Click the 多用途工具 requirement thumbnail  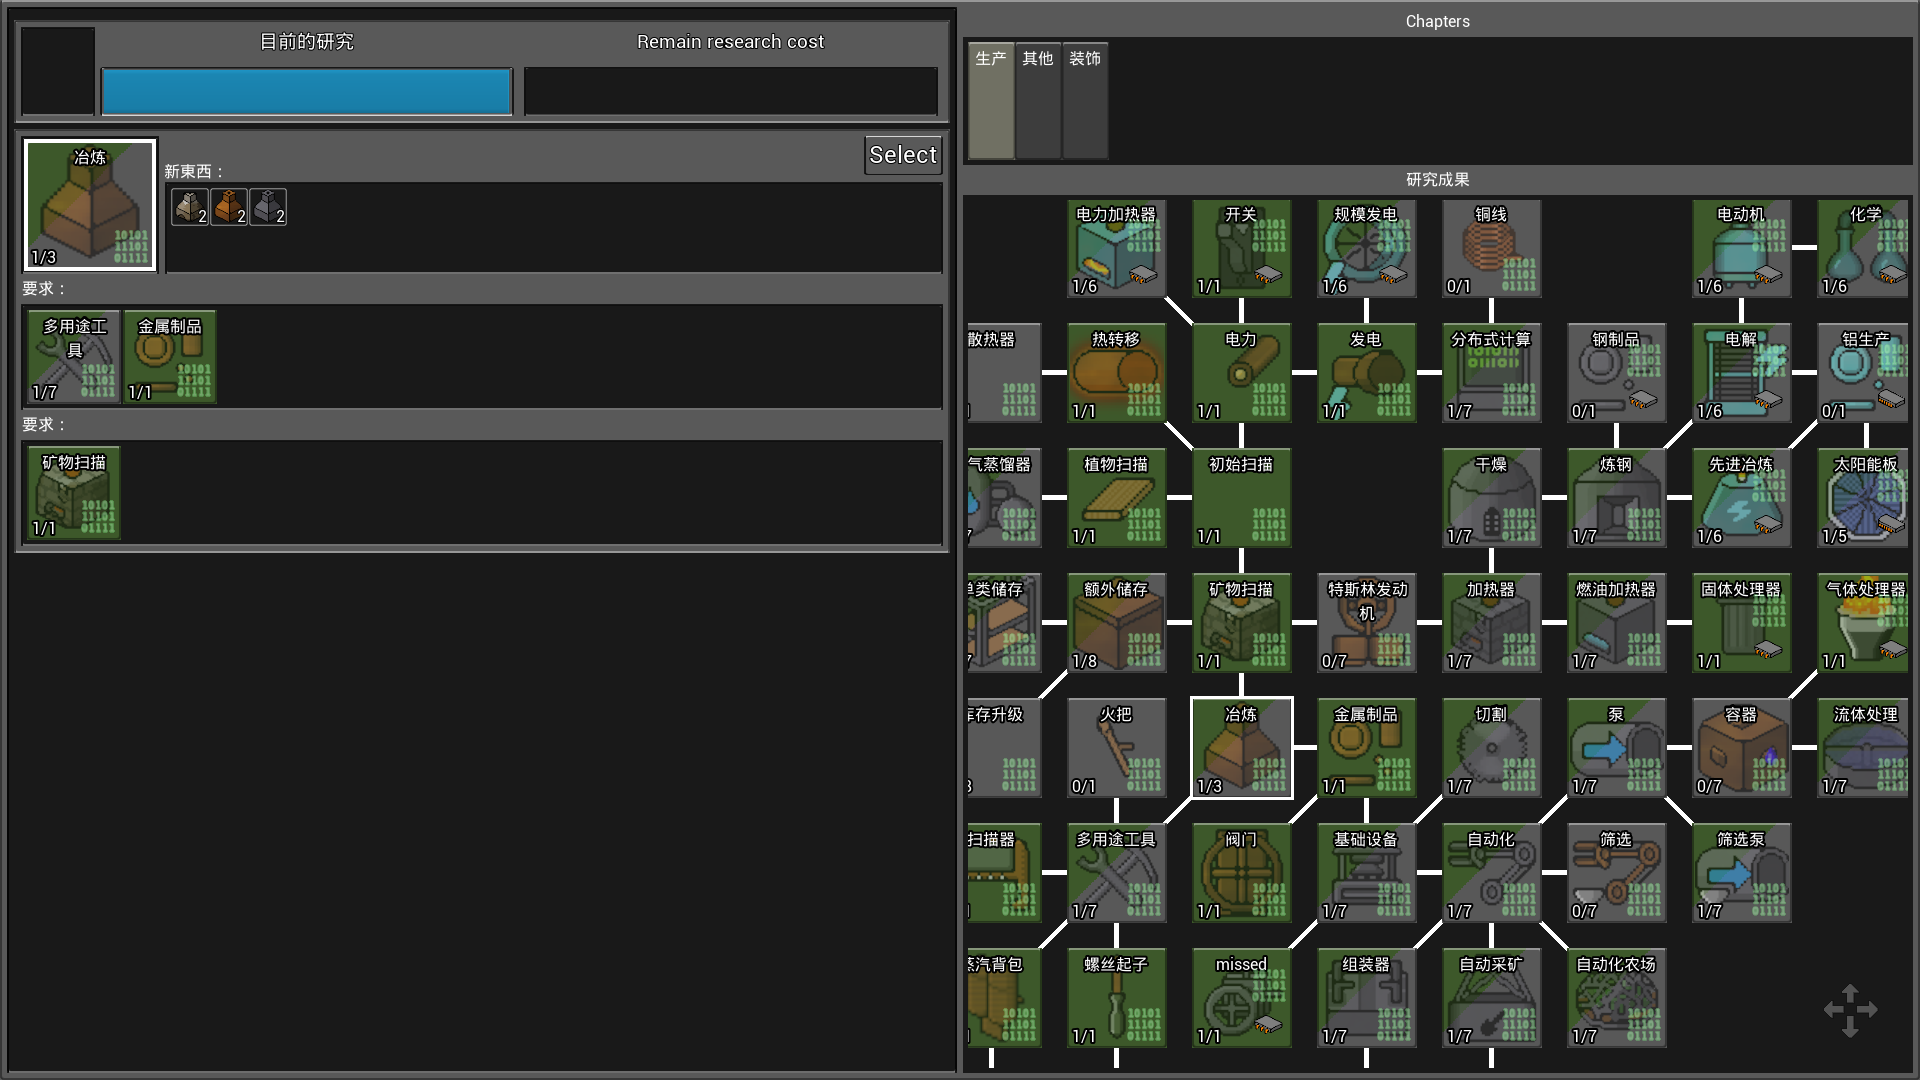(74, 357)
